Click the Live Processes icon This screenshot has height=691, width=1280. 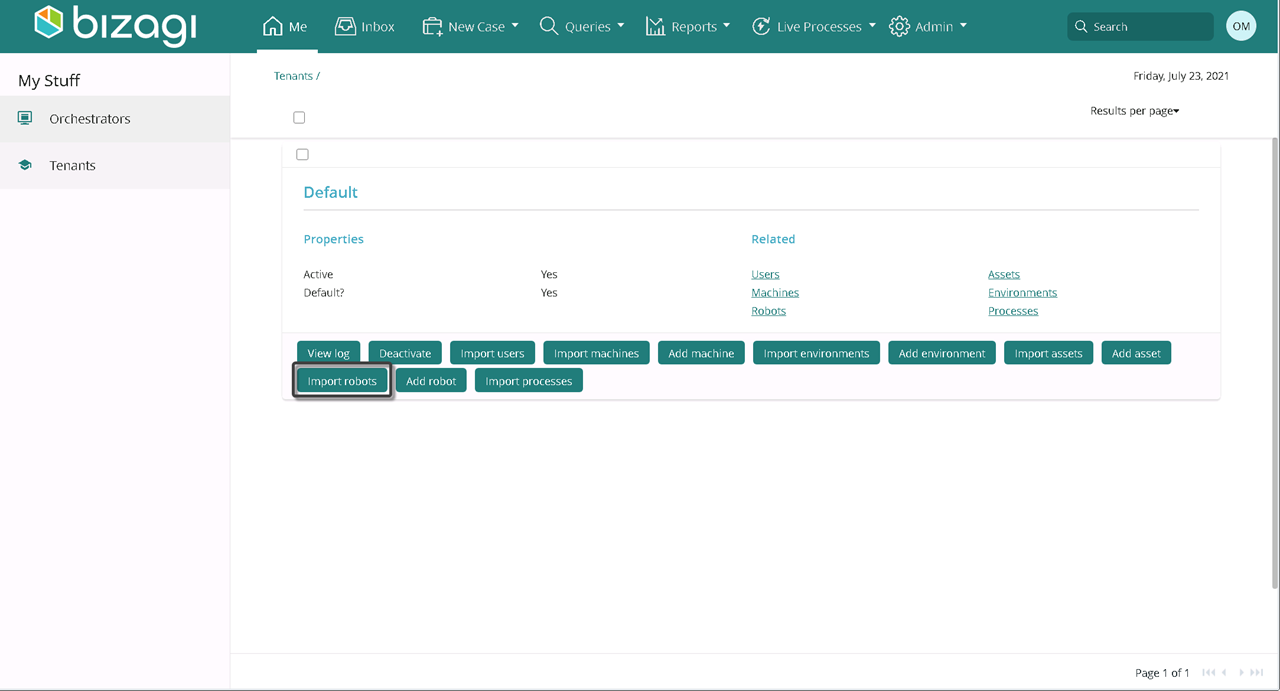point(761,26)
